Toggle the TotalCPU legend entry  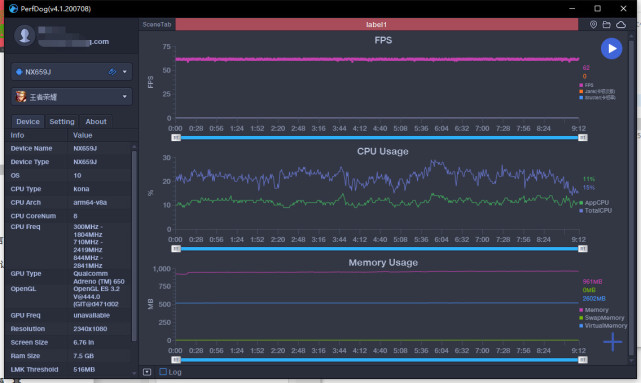pyautogui.click(x=596, y=211)
